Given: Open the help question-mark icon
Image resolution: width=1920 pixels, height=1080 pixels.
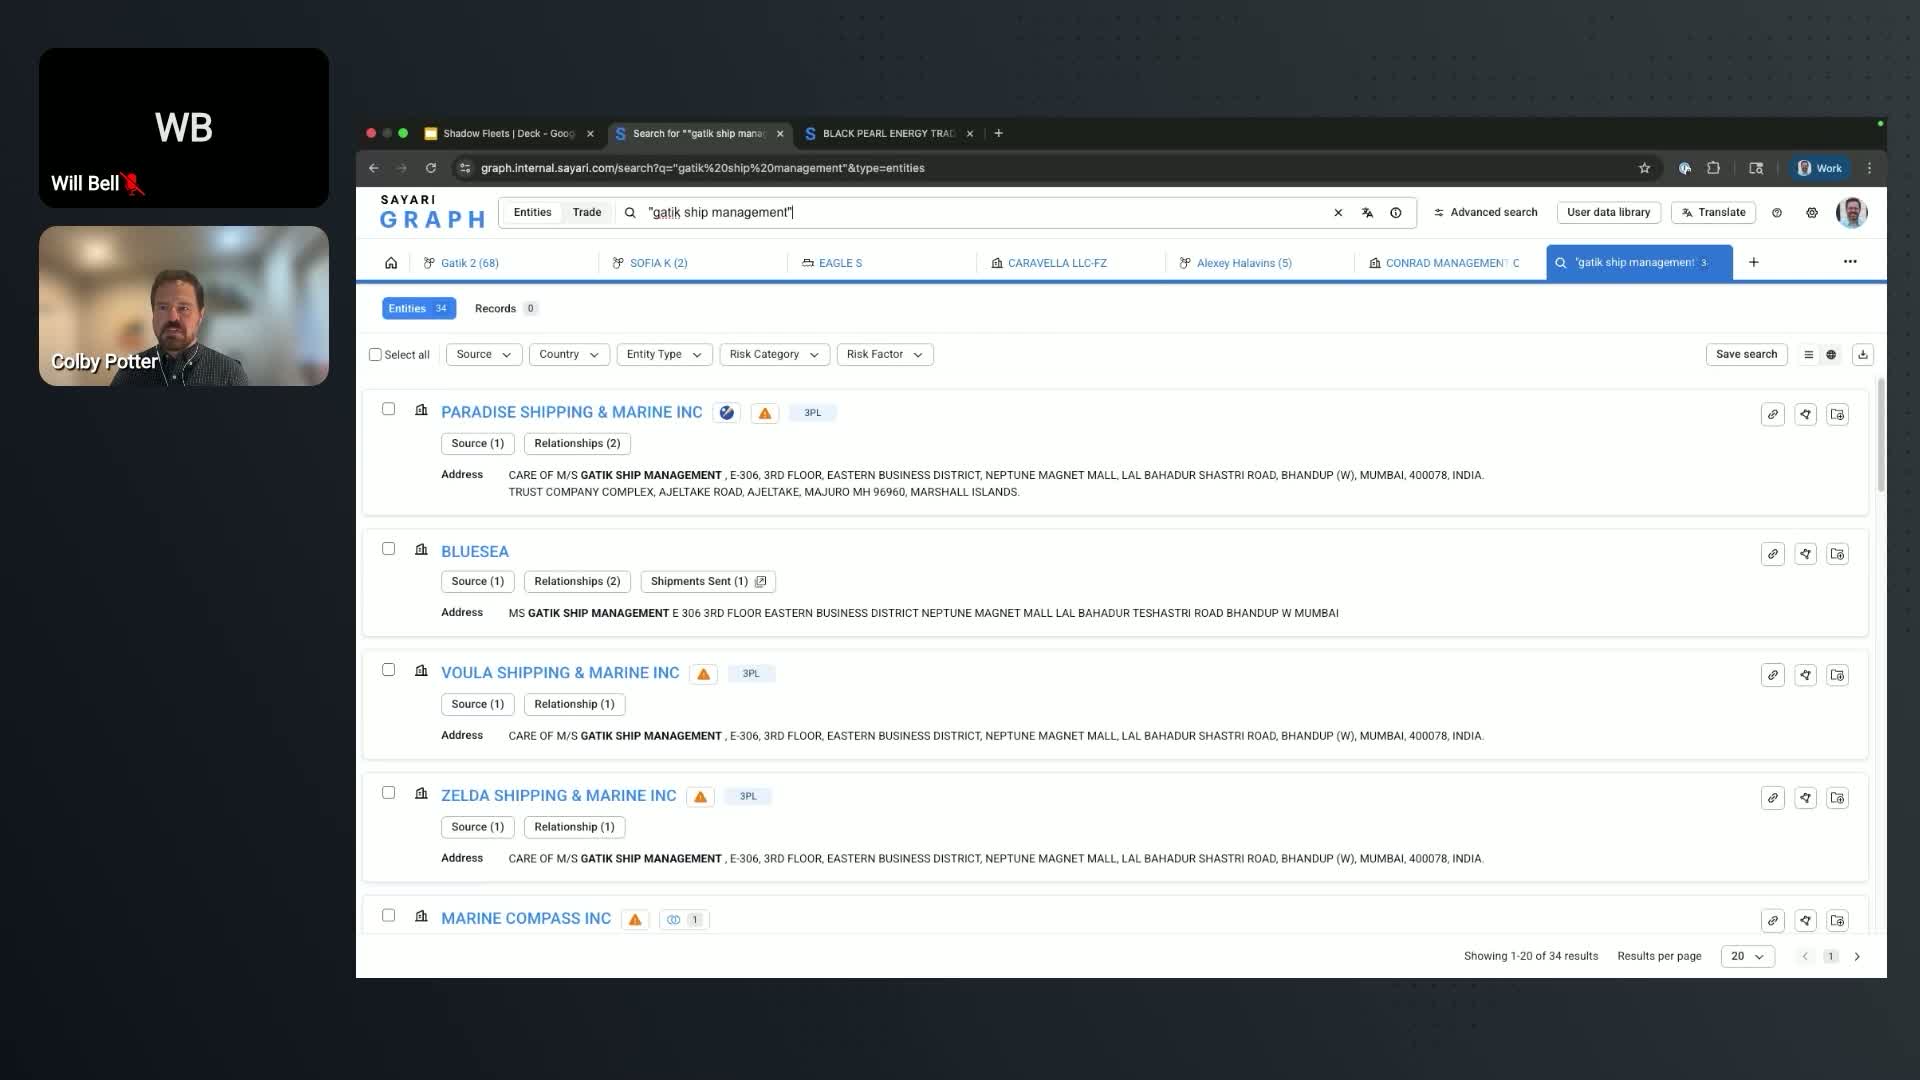Looking at the screenshot, I should click(x=1777, y=213).
